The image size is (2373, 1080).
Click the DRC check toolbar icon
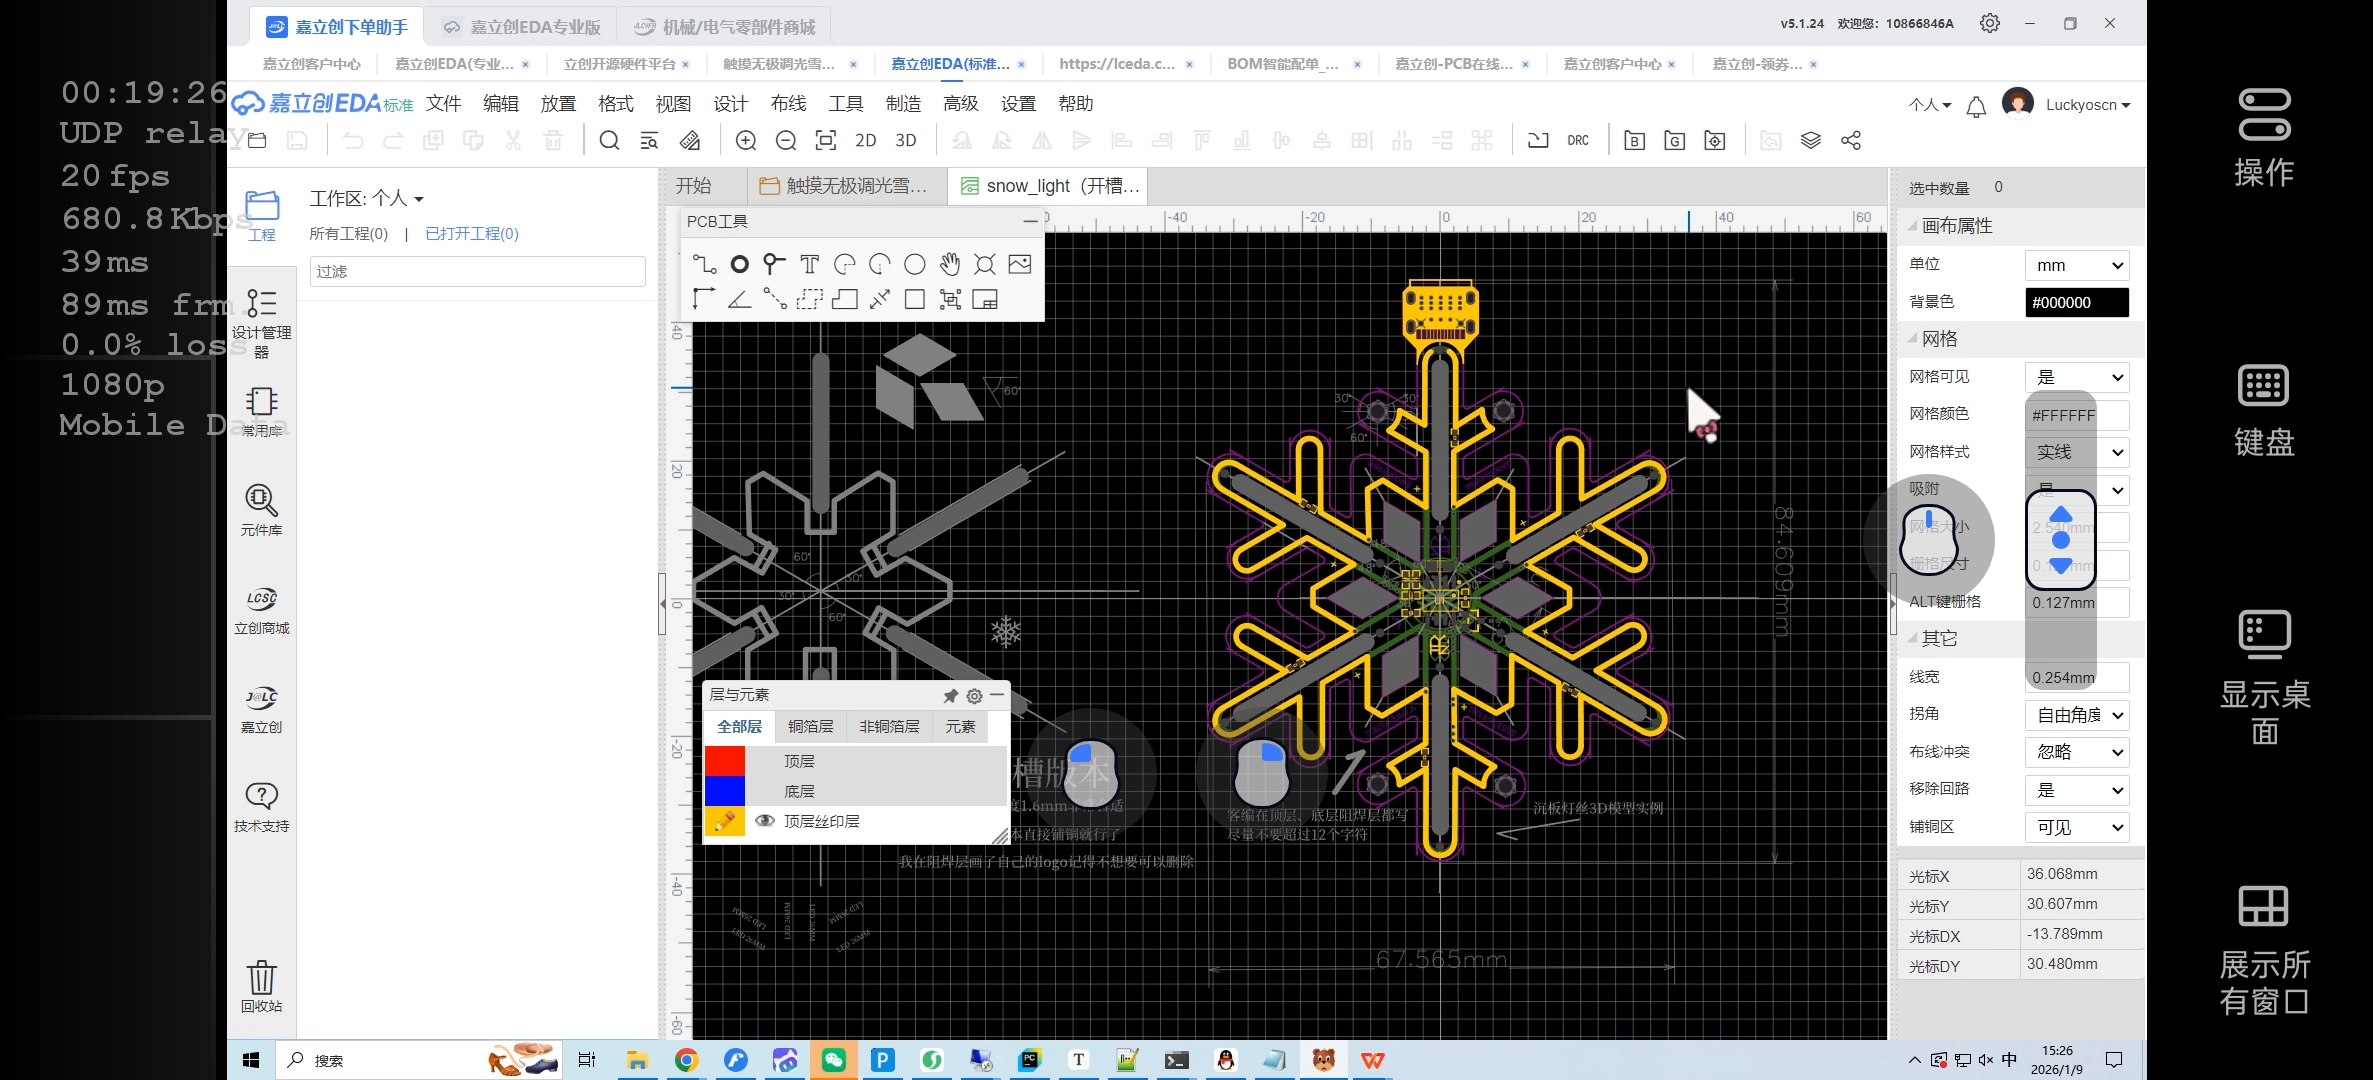1577,141
